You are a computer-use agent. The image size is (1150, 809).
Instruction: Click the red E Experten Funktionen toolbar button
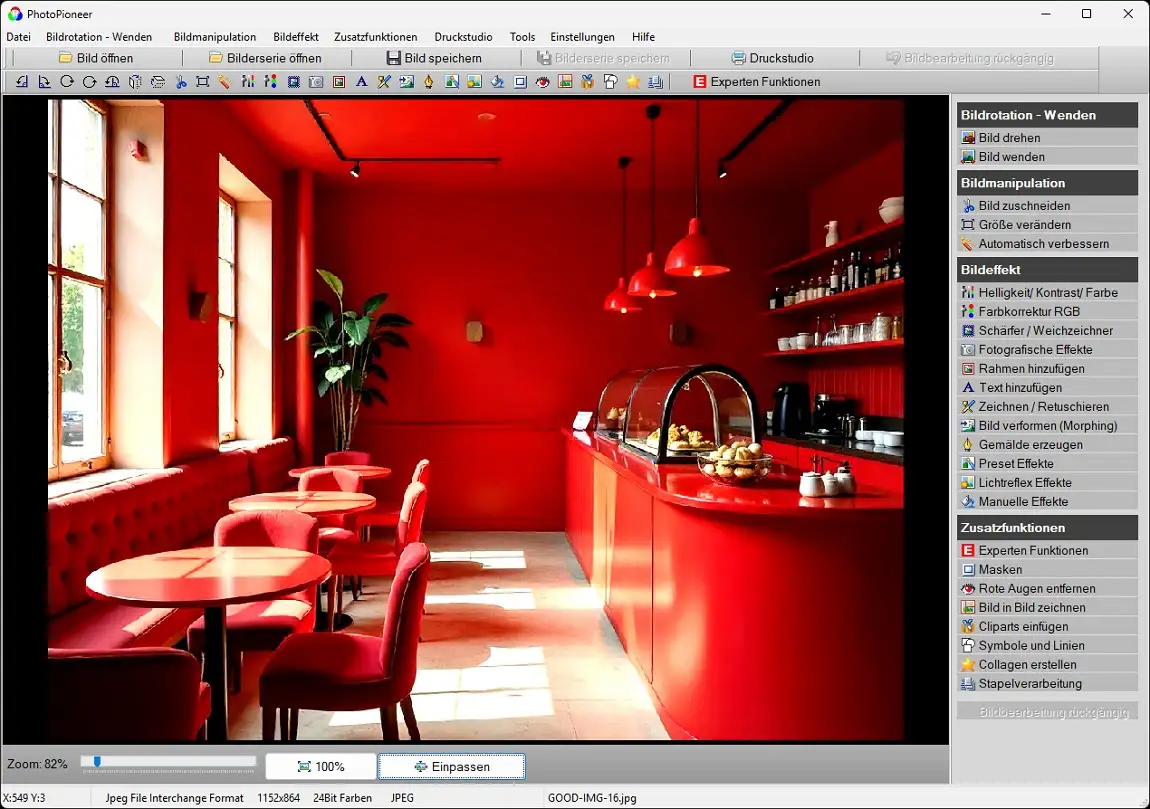coord(756,82)
